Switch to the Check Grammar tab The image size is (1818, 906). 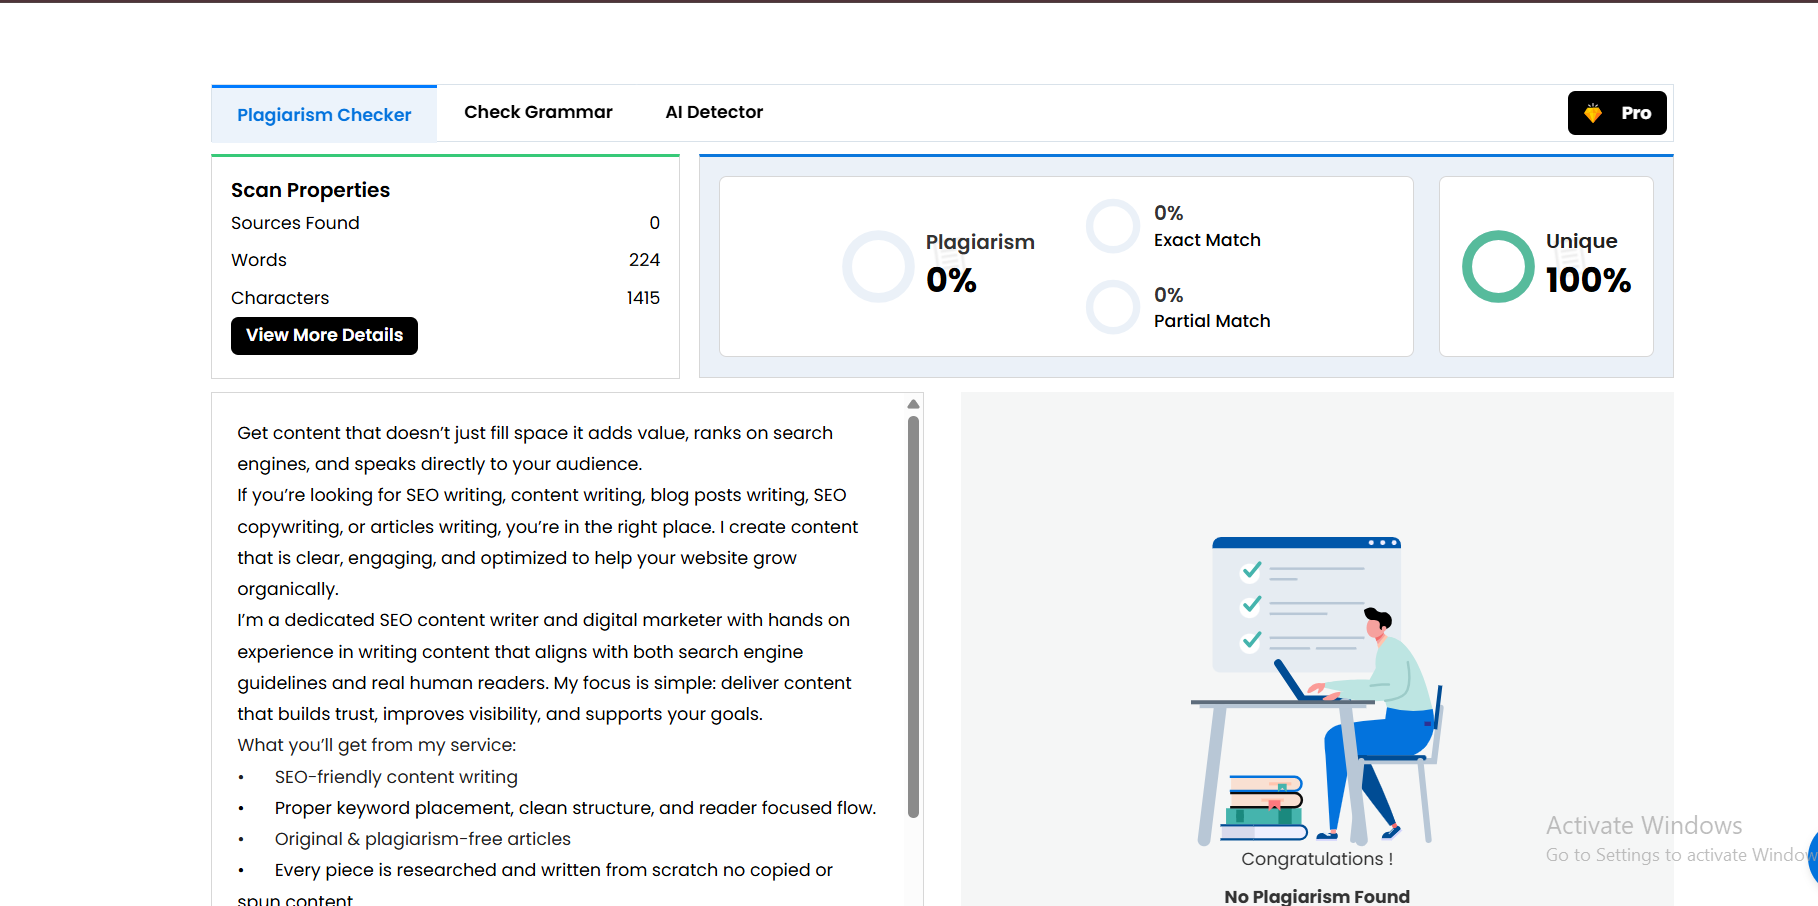pos(538,112)
